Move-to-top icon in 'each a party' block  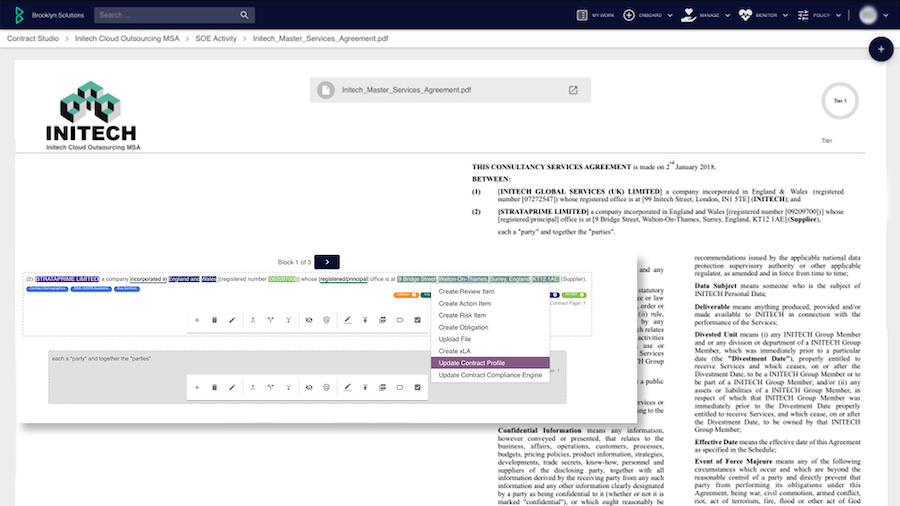[x=365, y=387]
